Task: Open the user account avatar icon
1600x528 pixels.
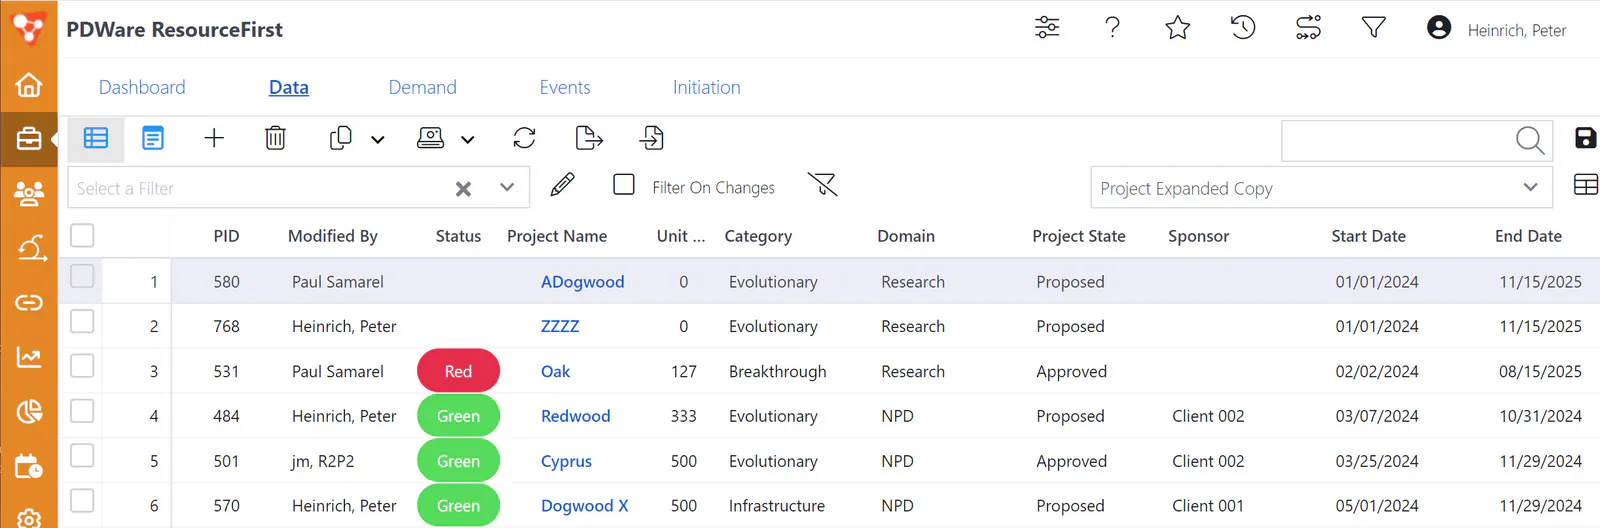Action: (1439, 27)
